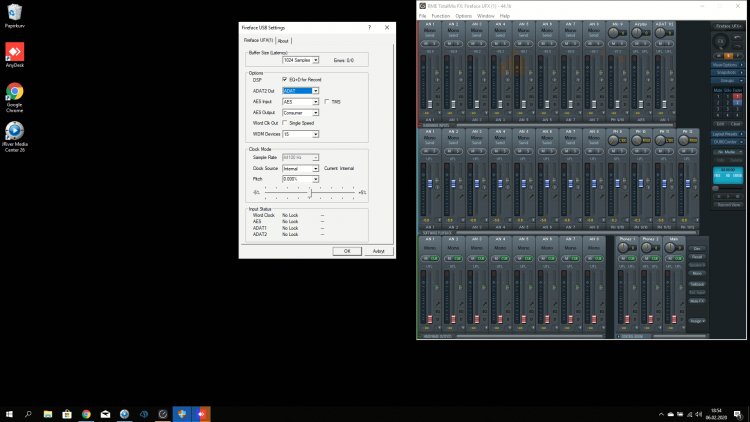Open the Function menu in TotalMix
Viewport: 750px width, 422px height.
pyautogui.click(x=441, y=16)
